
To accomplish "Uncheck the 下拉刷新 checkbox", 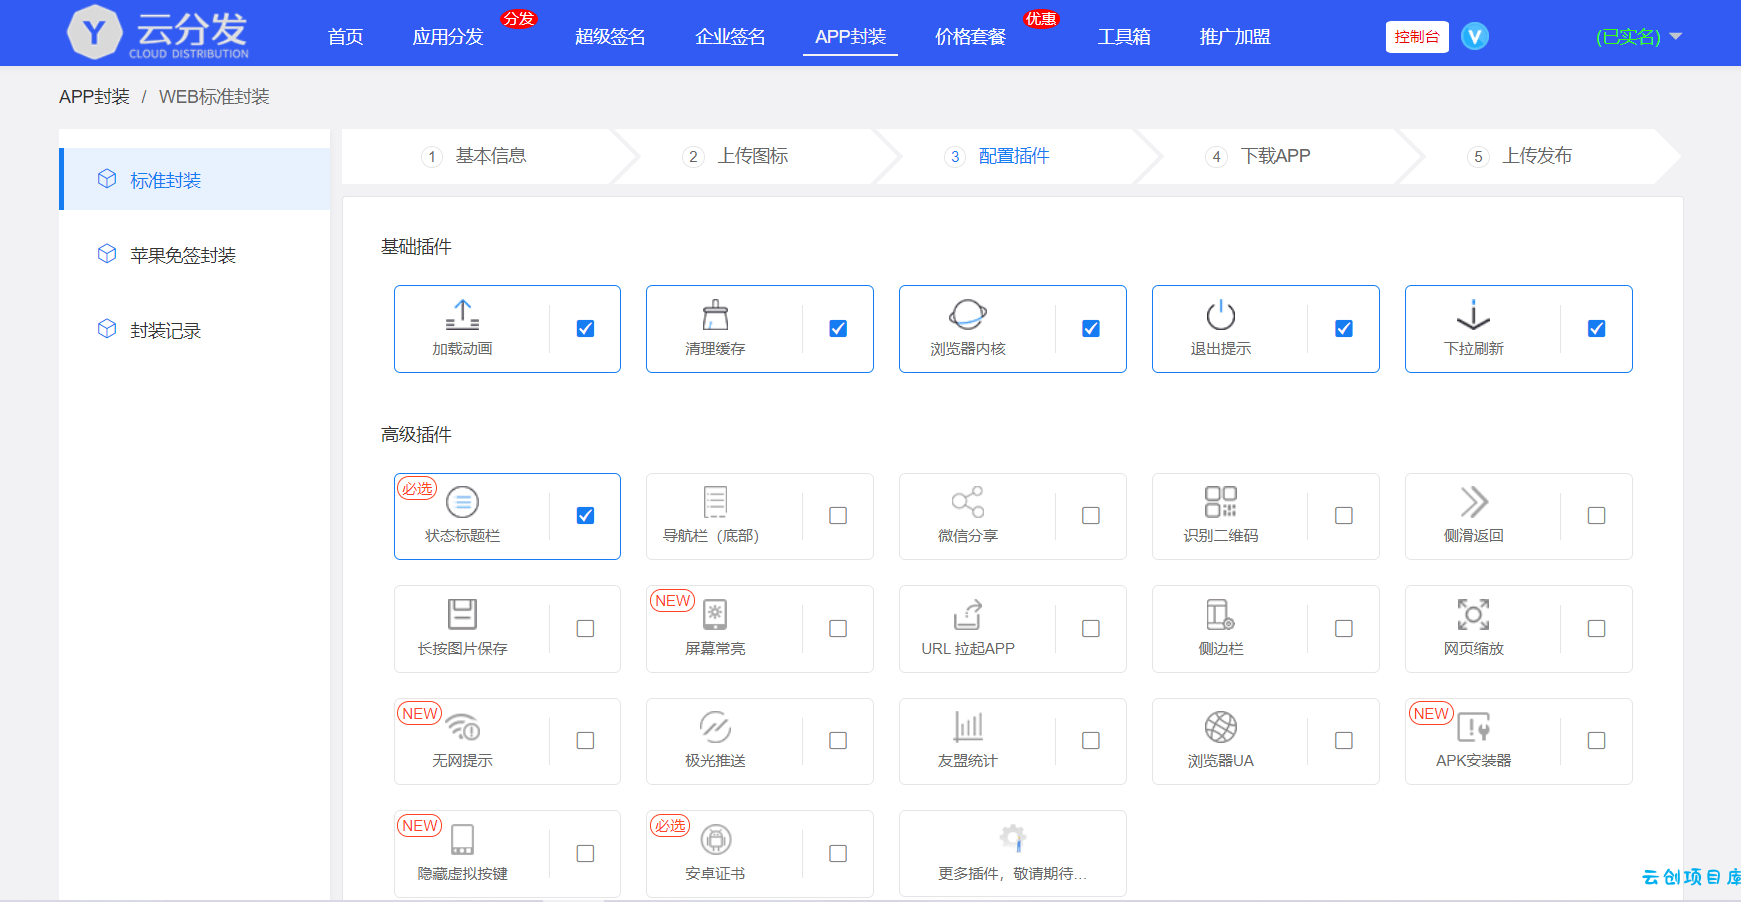I will click(x=1597, y=328).
